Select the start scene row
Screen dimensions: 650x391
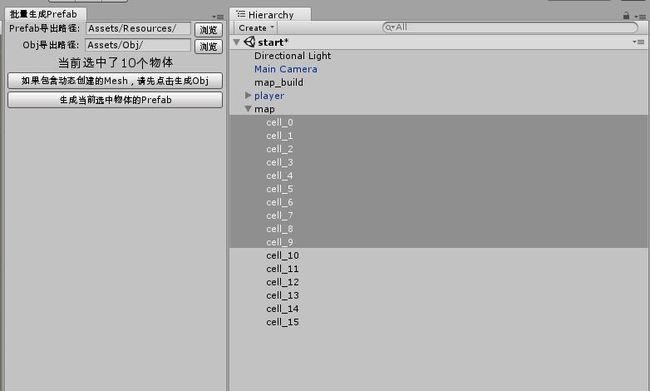point(439,42)
